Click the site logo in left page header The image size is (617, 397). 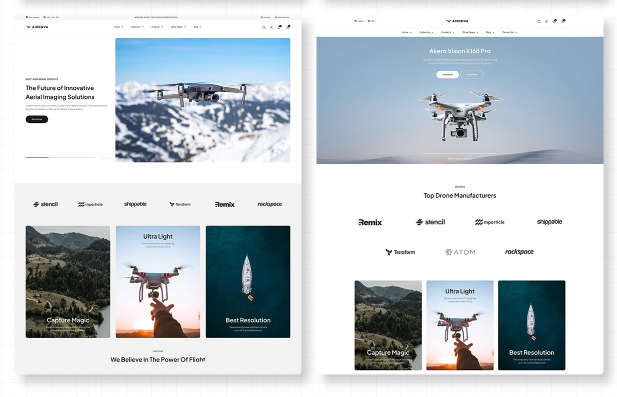37,27
